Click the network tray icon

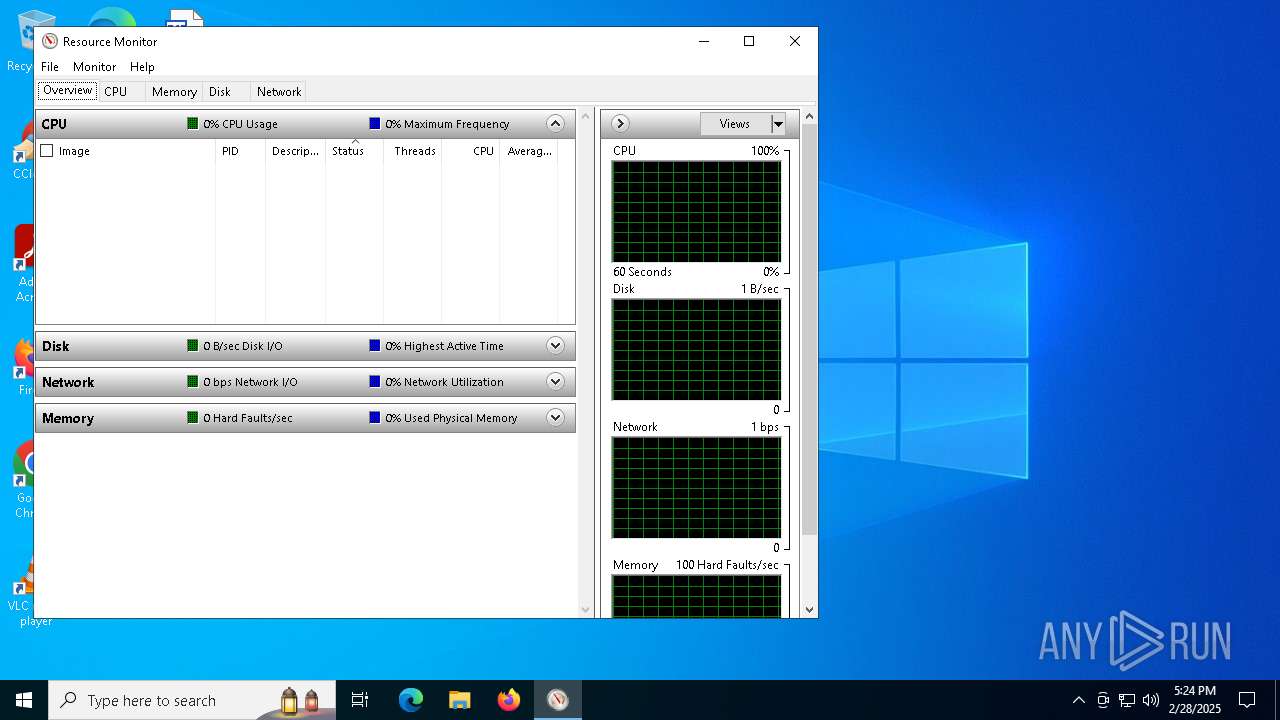(1127, 700)
